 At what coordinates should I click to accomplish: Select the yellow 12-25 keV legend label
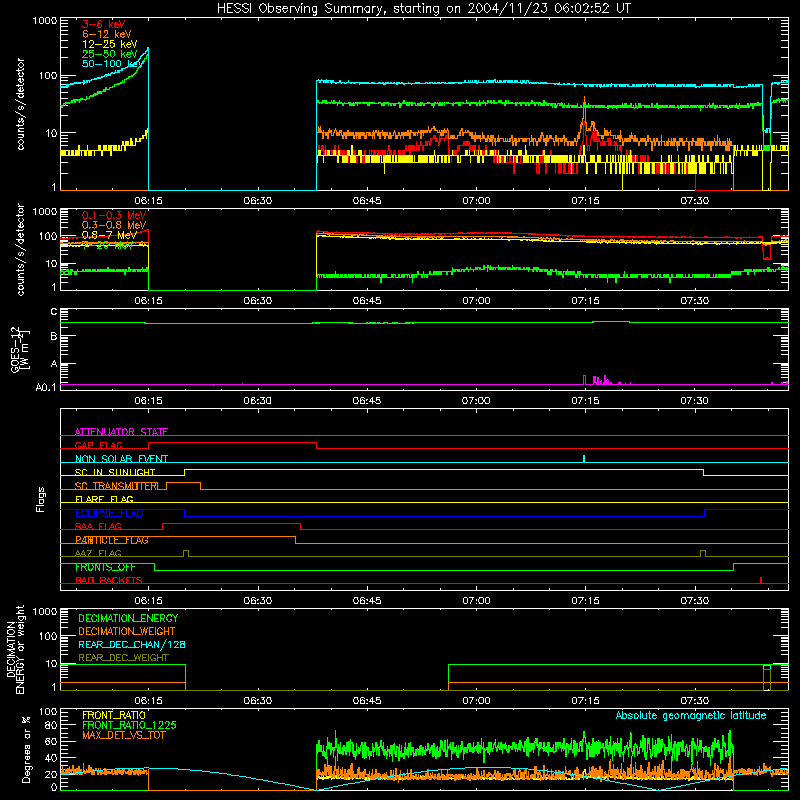point(110,44)
